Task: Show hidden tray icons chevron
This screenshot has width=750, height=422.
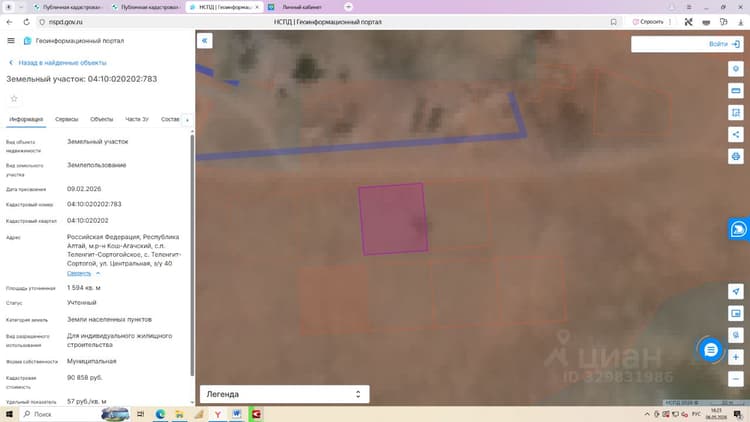Action: 647,414
